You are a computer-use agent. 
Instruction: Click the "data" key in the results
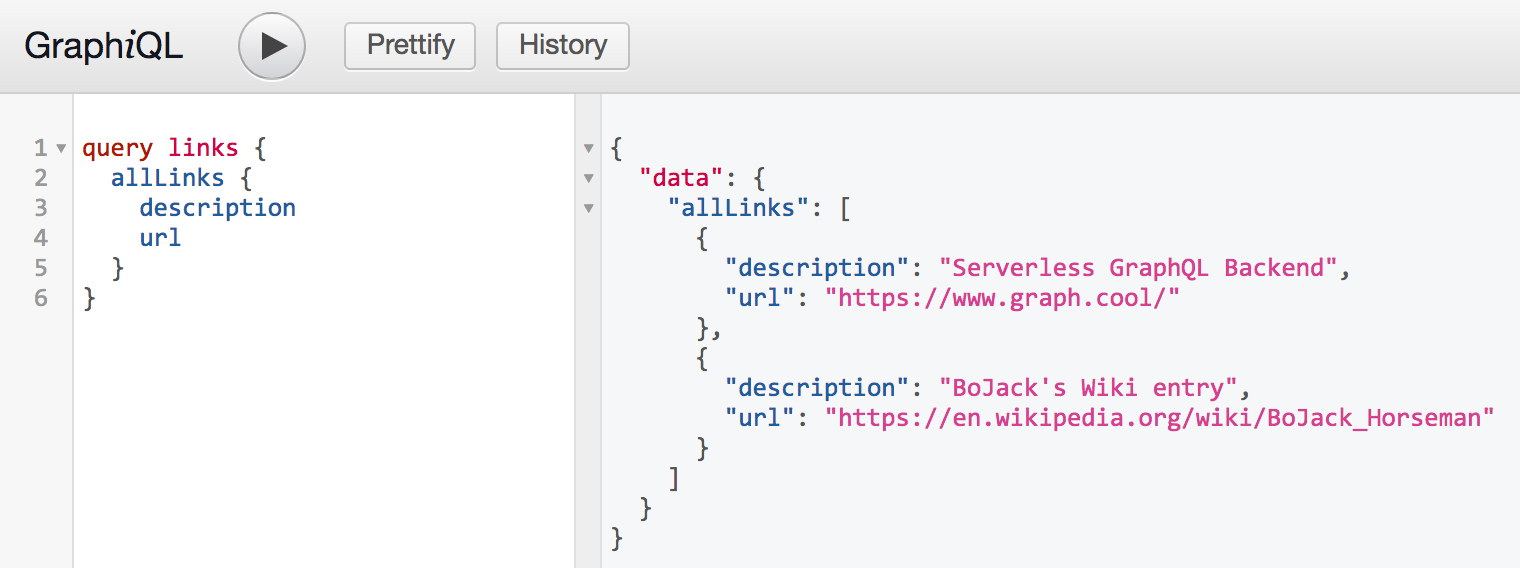[680, 179]
